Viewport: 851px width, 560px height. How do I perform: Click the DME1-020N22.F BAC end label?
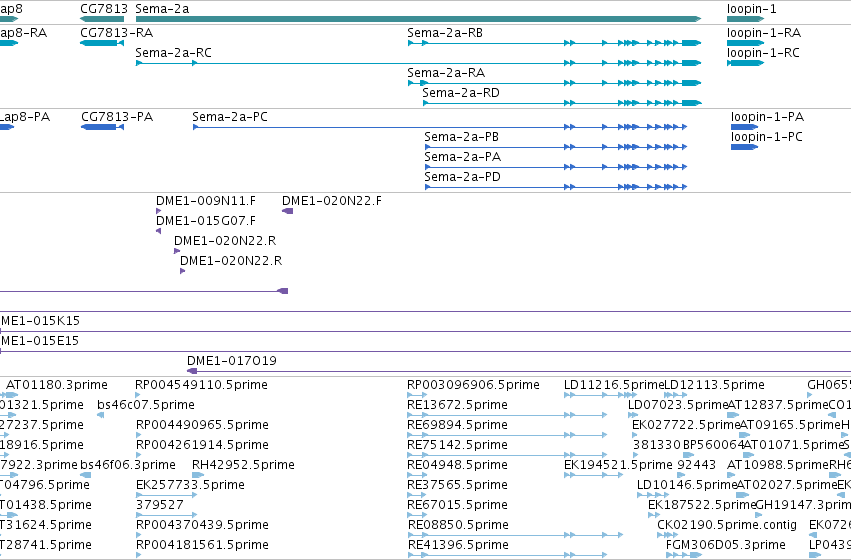click(x=332, y=201)
